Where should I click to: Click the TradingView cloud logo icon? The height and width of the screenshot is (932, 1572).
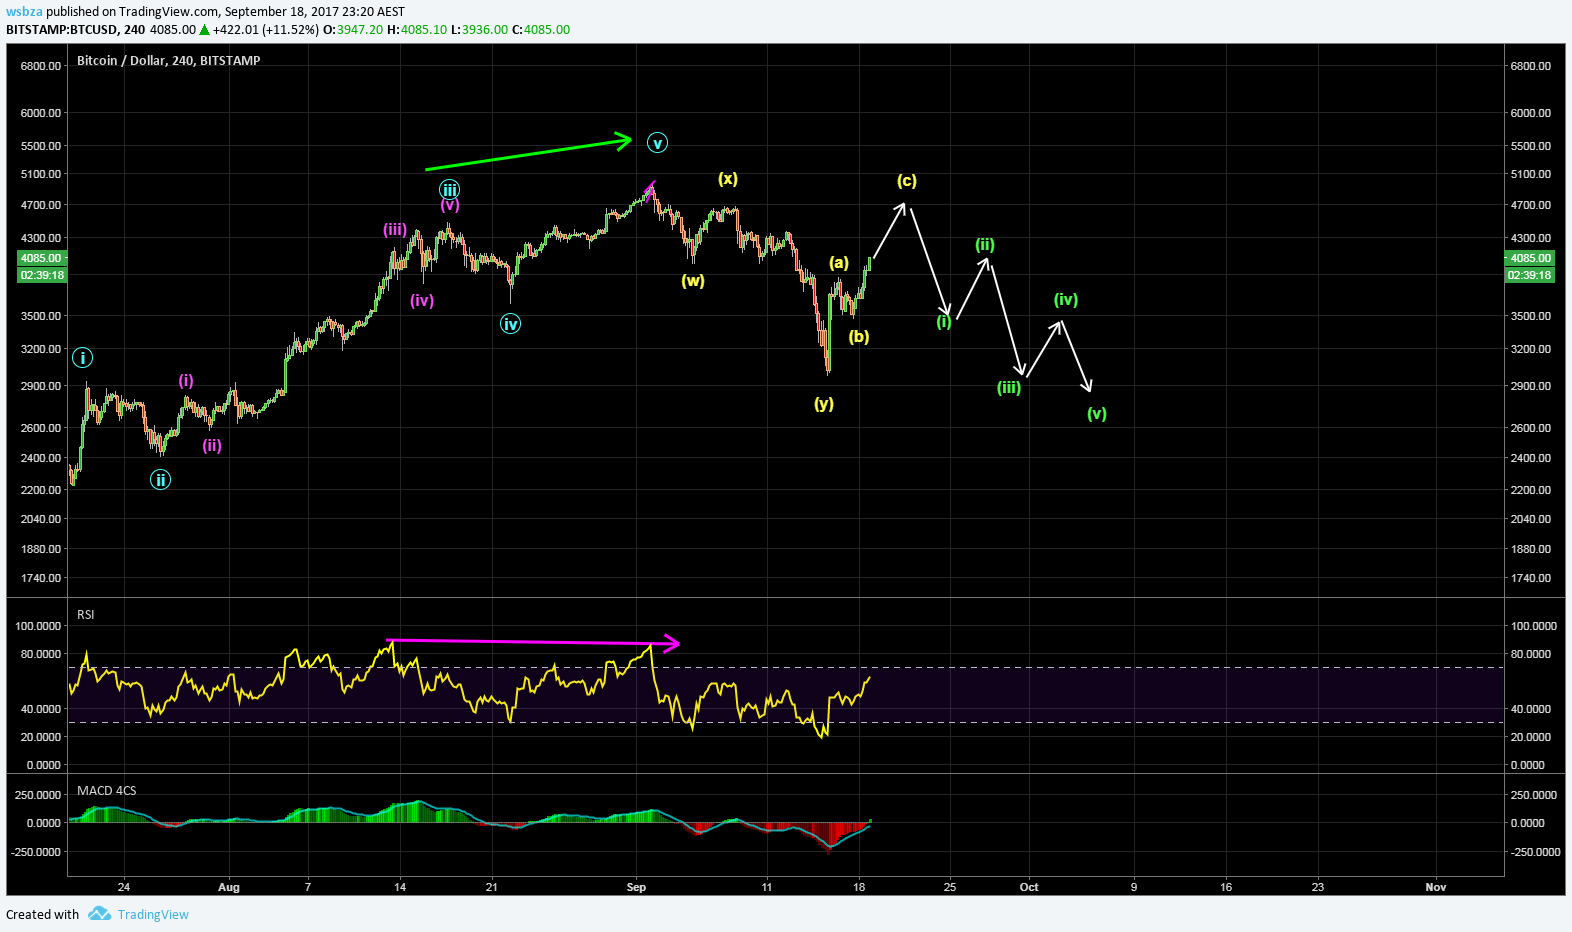(x=99, y=913)
